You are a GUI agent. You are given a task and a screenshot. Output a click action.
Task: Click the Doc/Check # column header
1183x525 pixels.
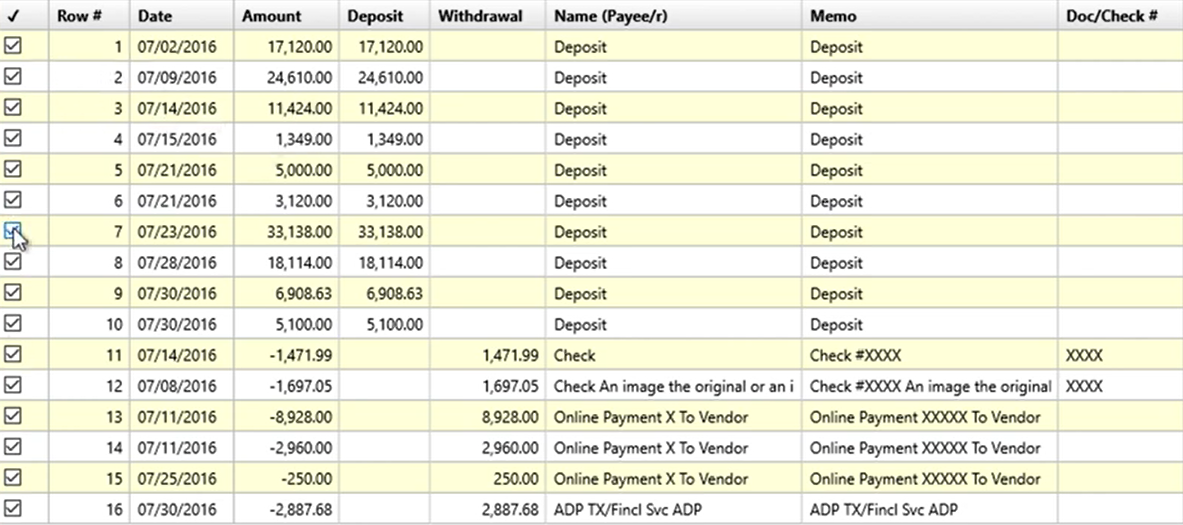[x=1120, y=15]
